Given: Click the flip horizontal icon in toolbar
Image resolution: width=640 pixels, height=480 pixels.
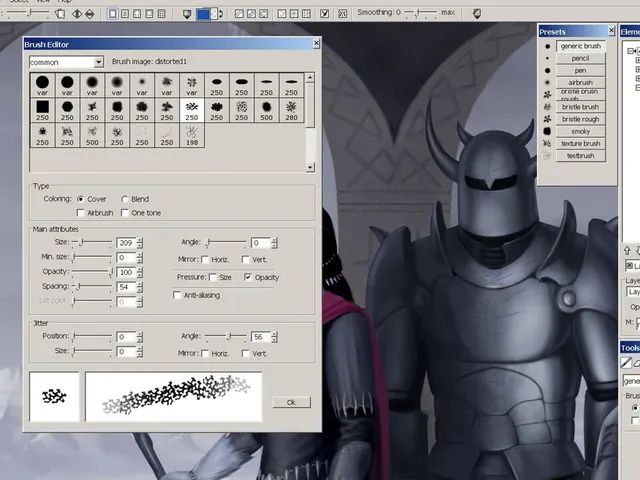Looking at the screenshot, I should point(77,14).
